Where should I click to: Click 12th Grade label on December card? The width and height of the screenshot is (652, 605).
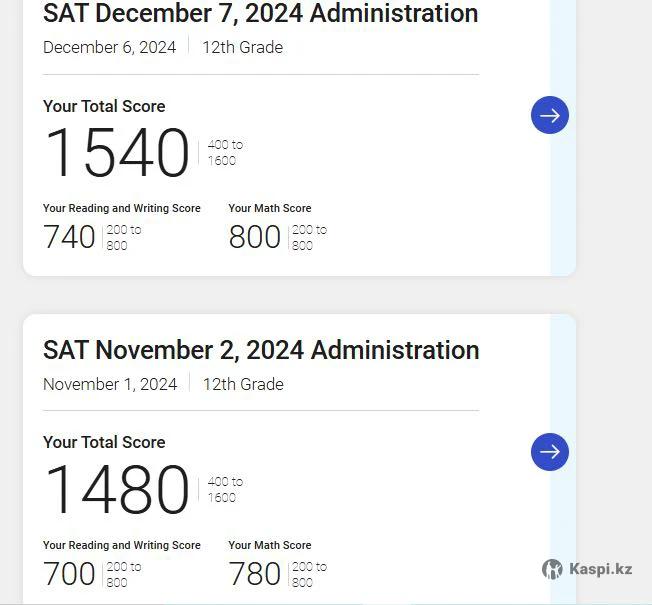(x=243, y=47)
